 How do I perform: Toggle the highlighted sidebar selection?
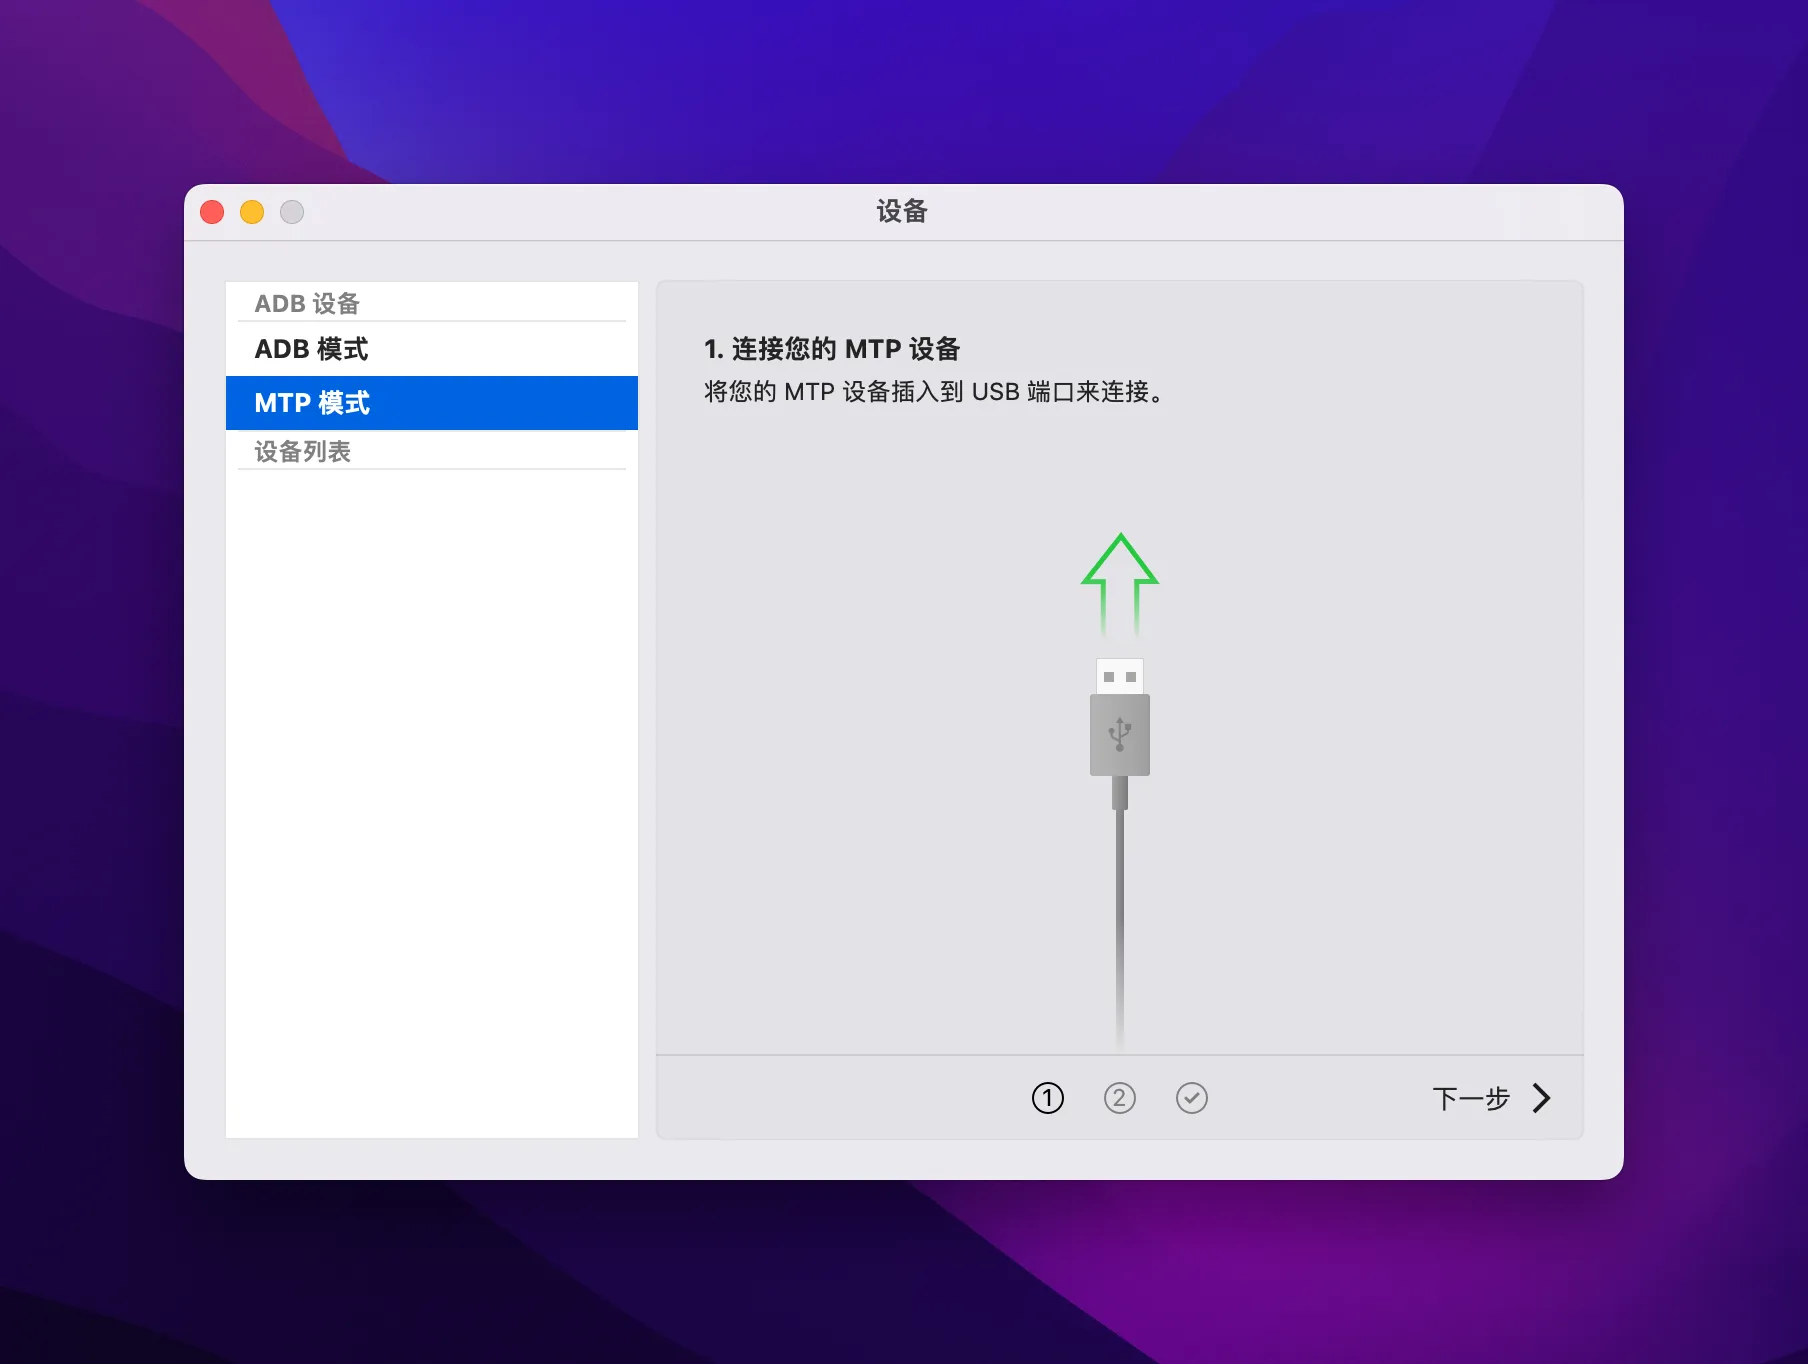coord(430,403)
